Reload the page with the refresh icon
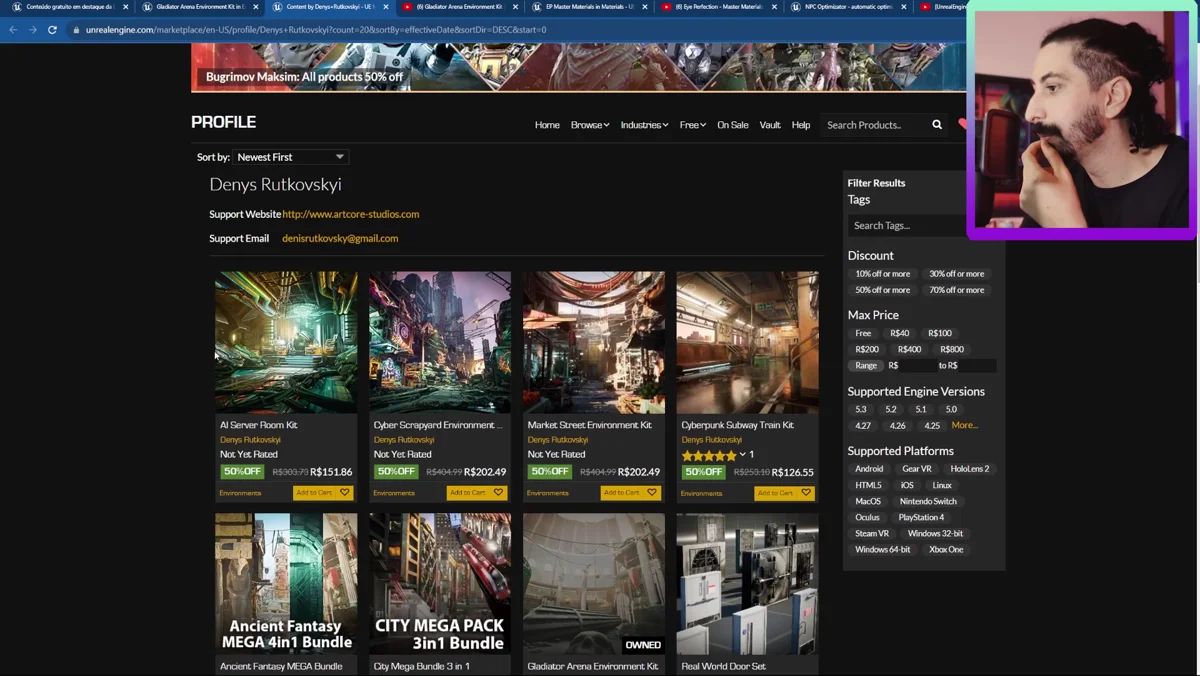1200x676 pixels. coord(52,30)
